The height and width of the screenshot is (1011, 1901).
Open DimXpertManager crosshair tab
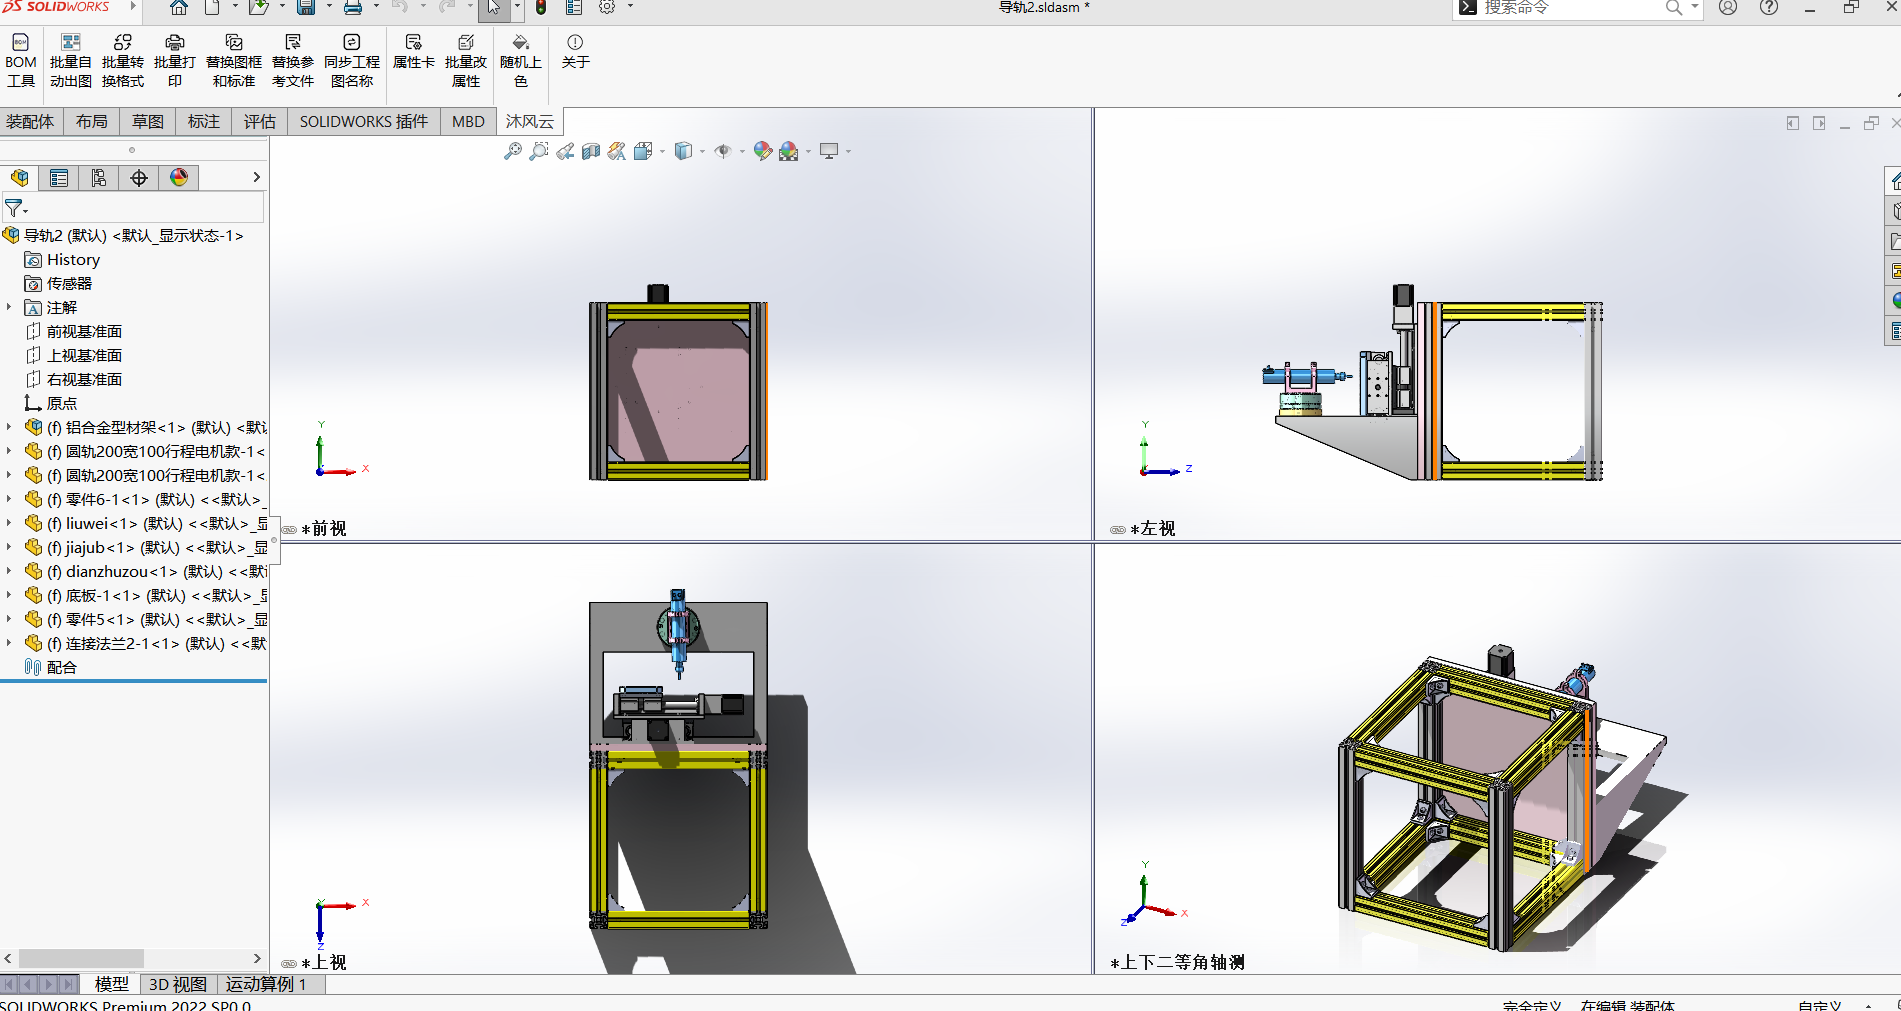click(x=139, y=178)
